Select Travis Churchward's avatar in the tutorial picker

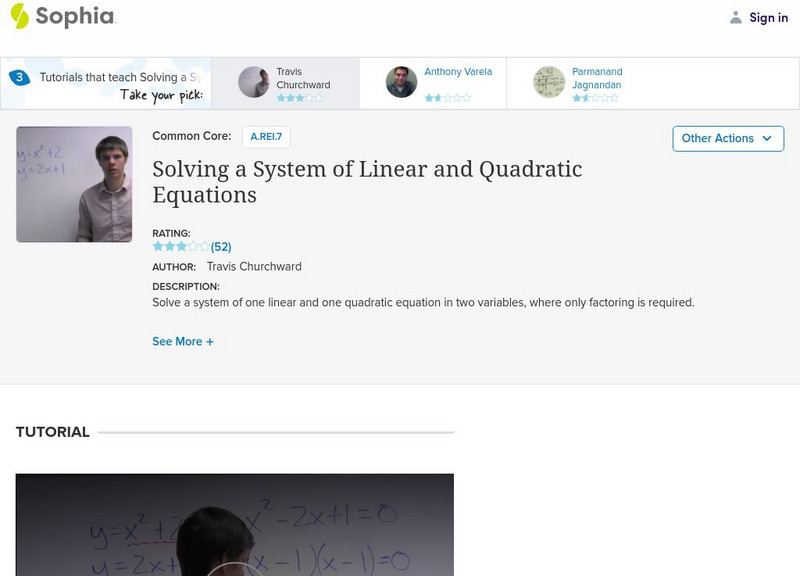[x=254, y=82]
